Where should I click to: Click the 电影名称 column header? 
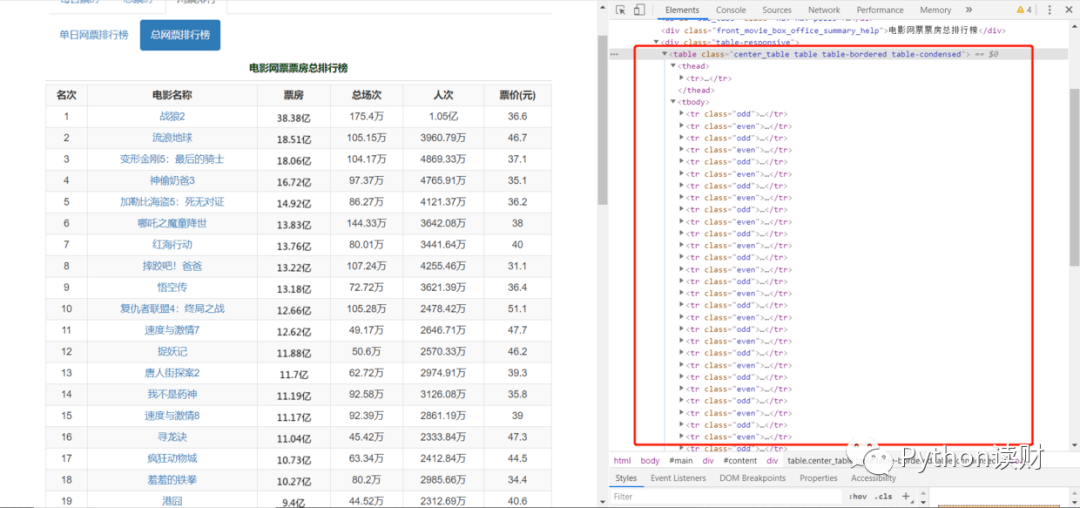tap(172, 95)
